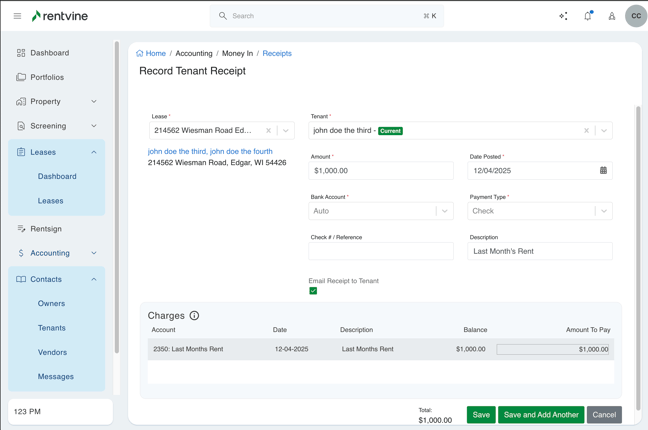Click the global Search box
The height and width of the screenshot is (430, 648).
[x=326, y=16]
